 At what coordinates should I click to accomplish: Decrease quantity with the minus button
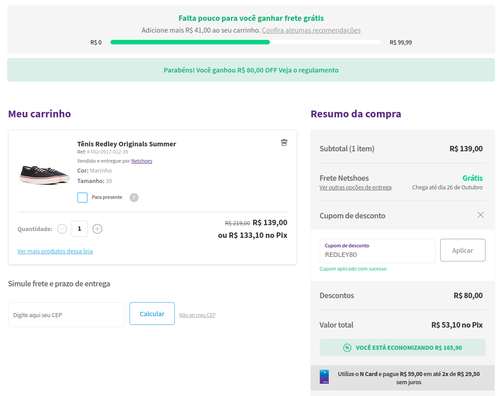[62, 229]
